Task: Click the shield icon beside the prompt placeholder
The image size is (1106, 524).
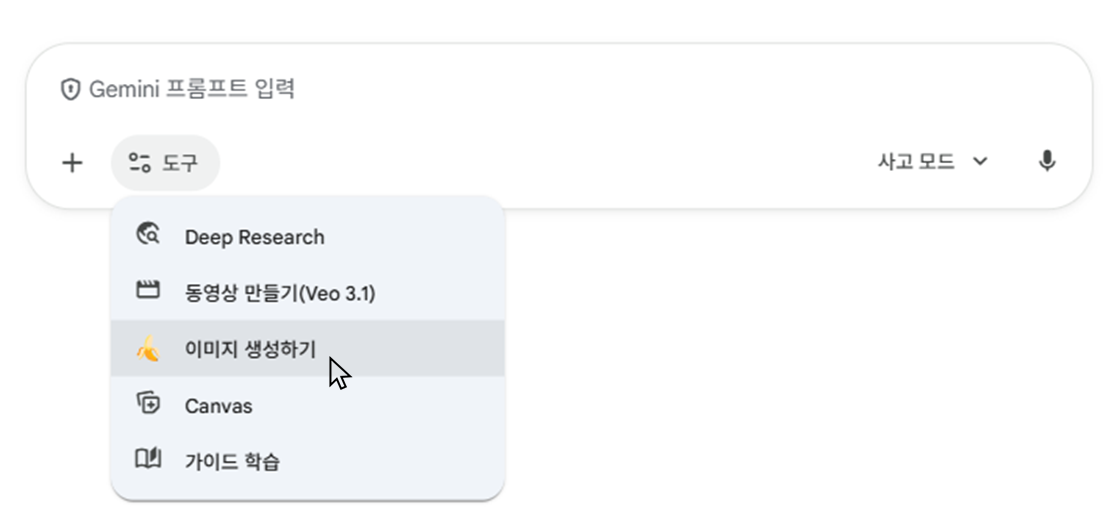Action: click(70, 90)
